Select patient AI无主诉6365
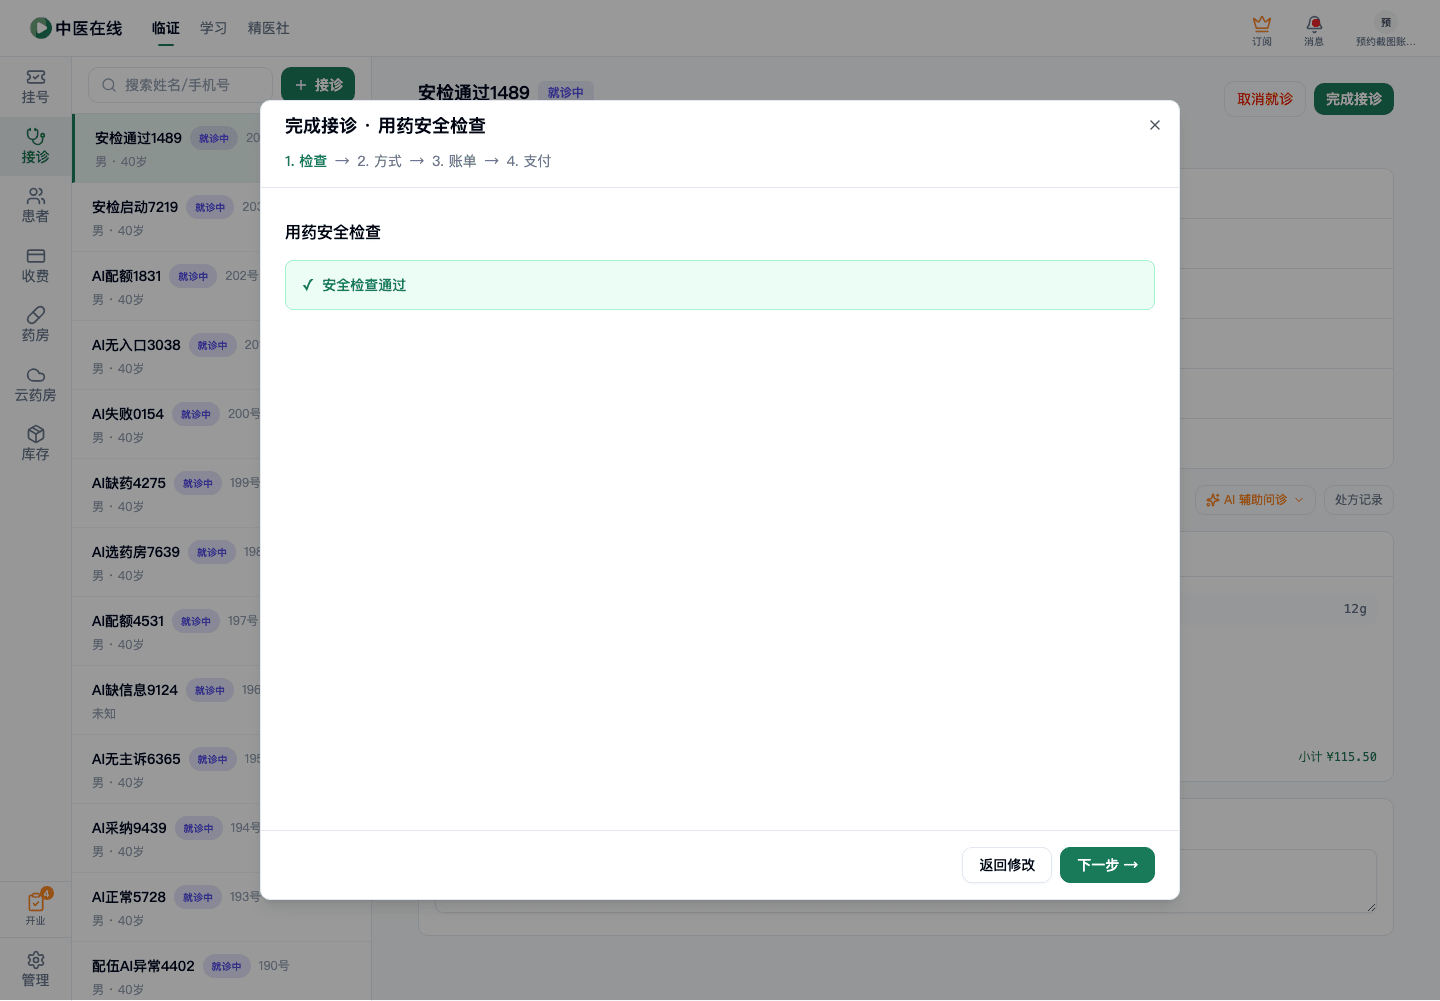The width and height of the screenshot is (1440, 1001). (166, 769)
